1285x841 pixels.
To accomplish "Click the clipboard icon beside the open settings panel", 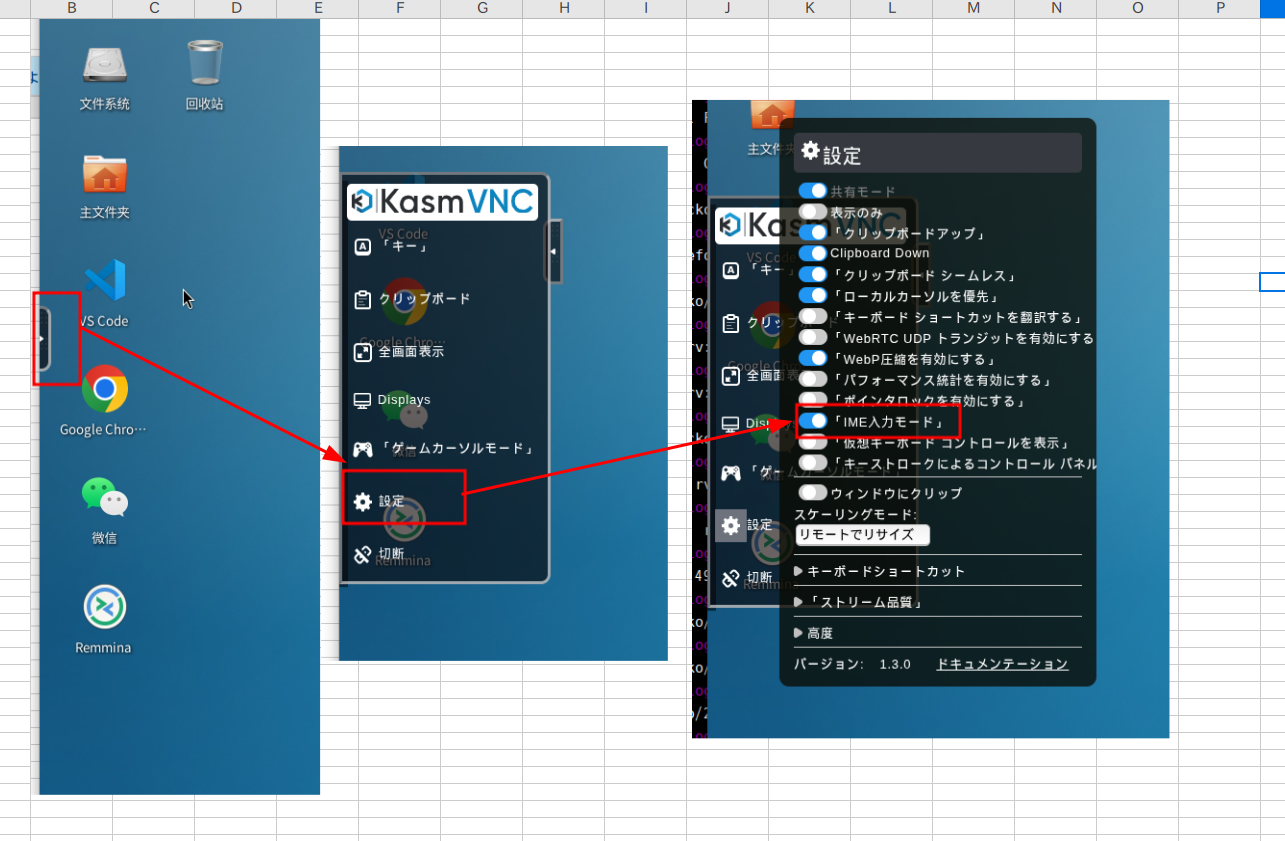I will 731,323.
